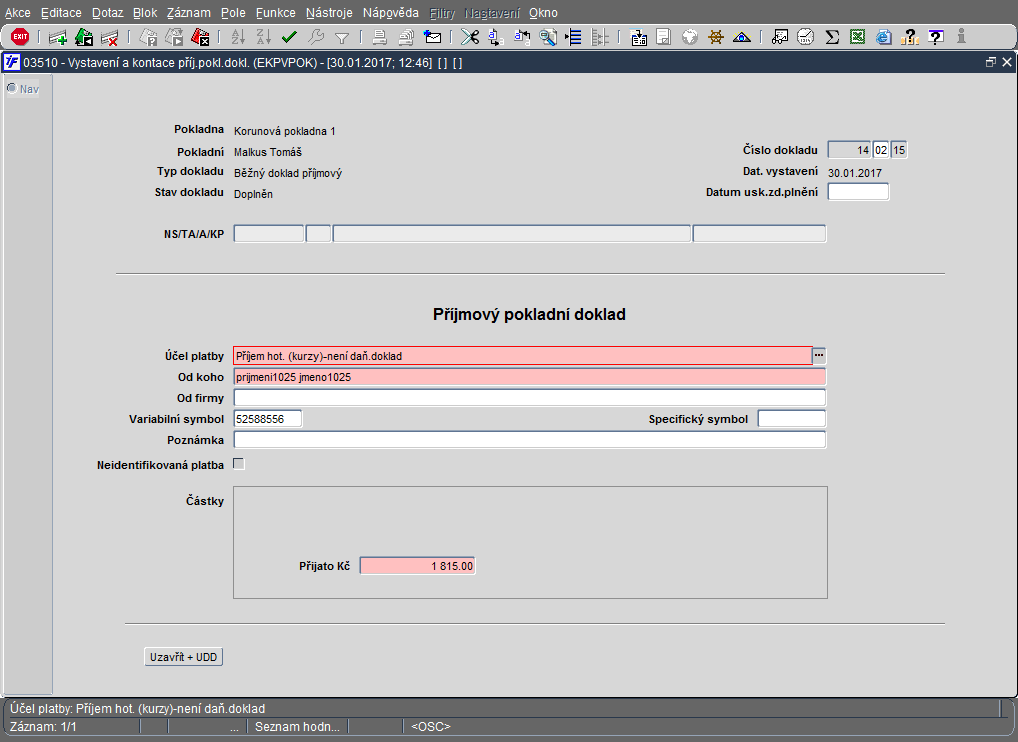Click the question mark with boxes icon

click(910, 38)
